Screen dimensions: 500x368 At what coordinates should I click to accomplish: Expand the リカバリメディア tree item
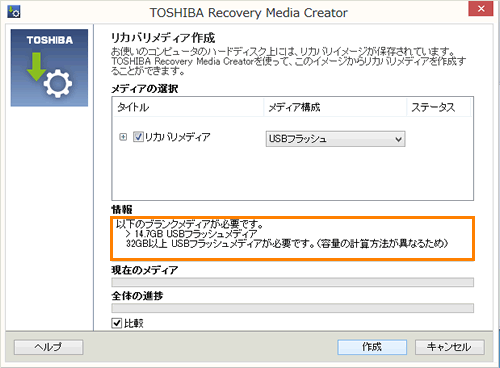[123, 137]
